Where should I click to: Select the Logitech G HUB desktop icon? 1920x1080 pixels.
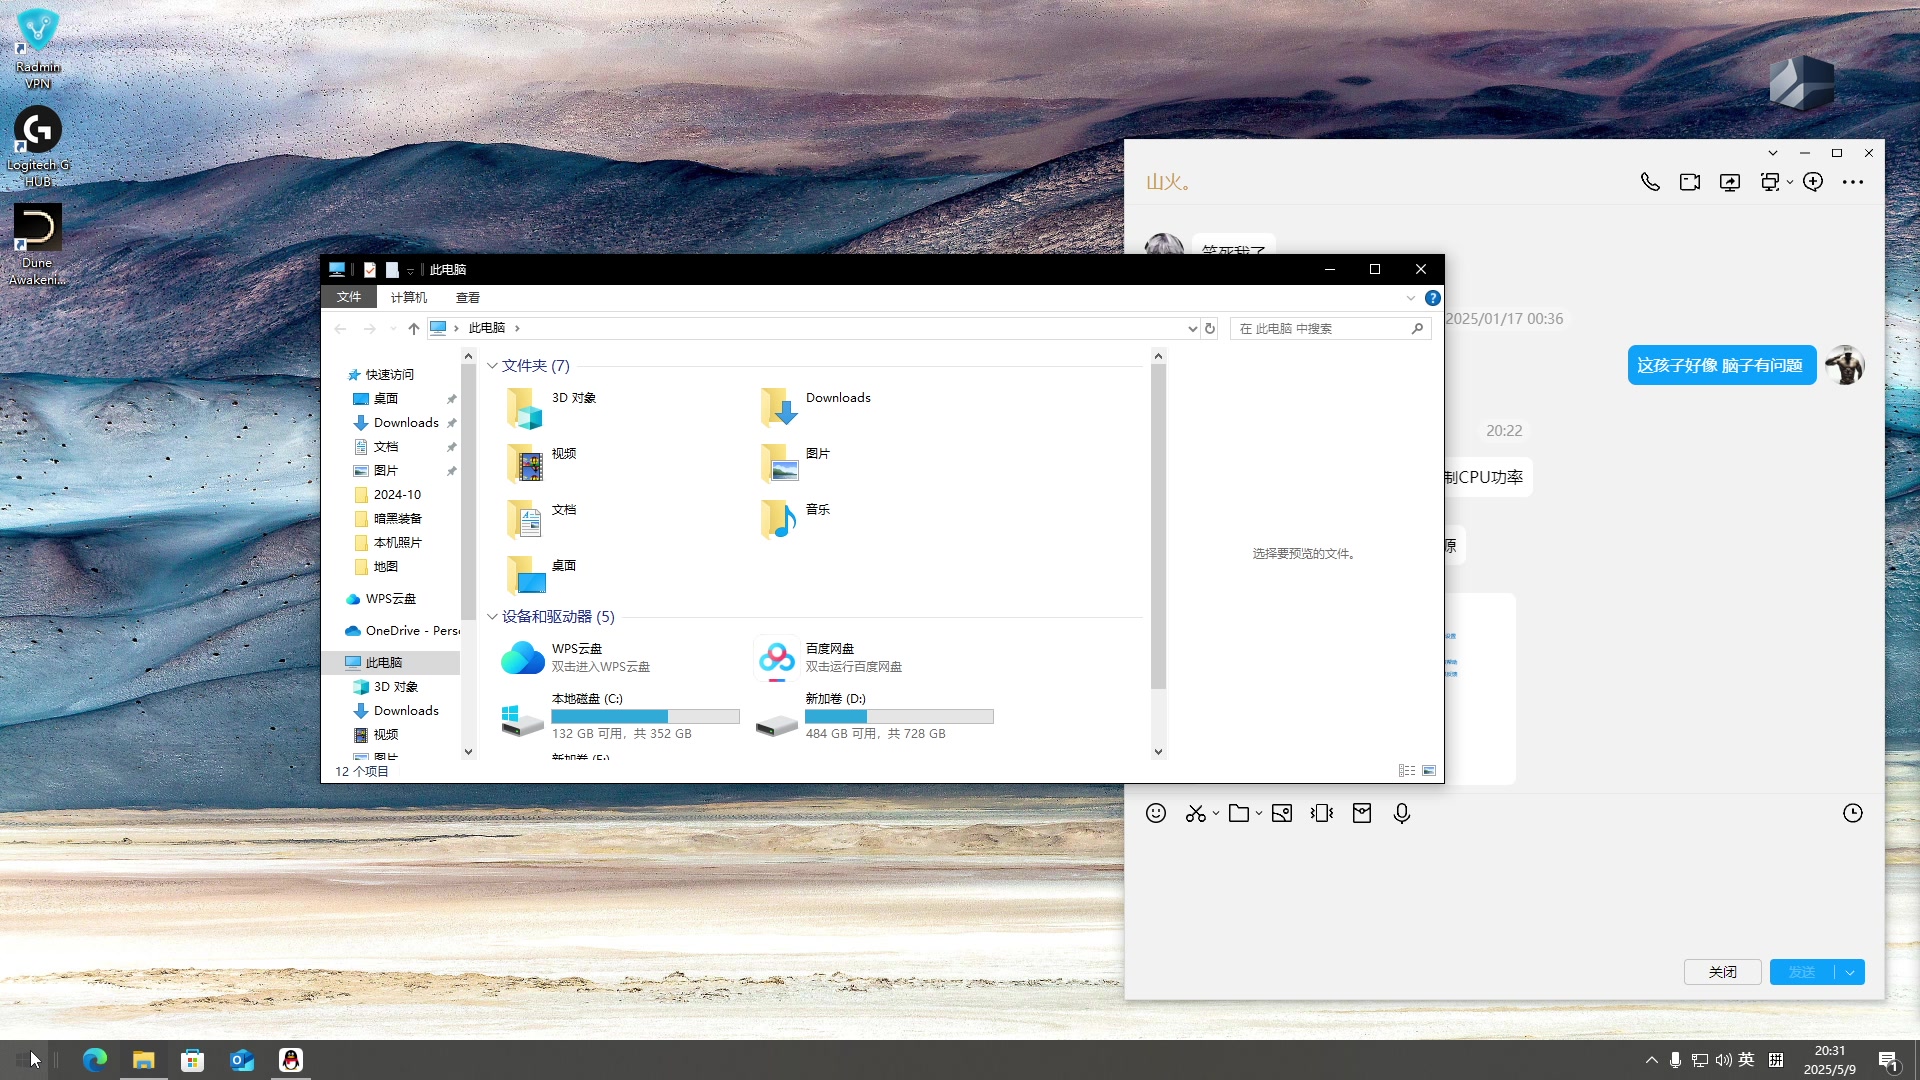point(38,146)
